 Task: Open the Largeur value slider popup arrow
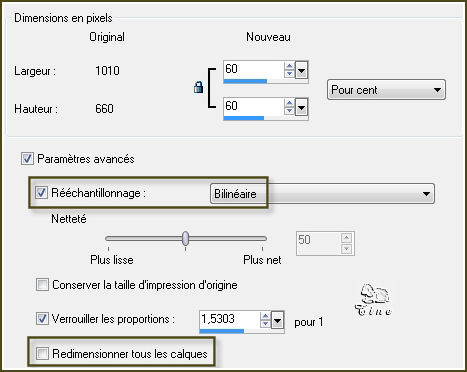point(301,70)
